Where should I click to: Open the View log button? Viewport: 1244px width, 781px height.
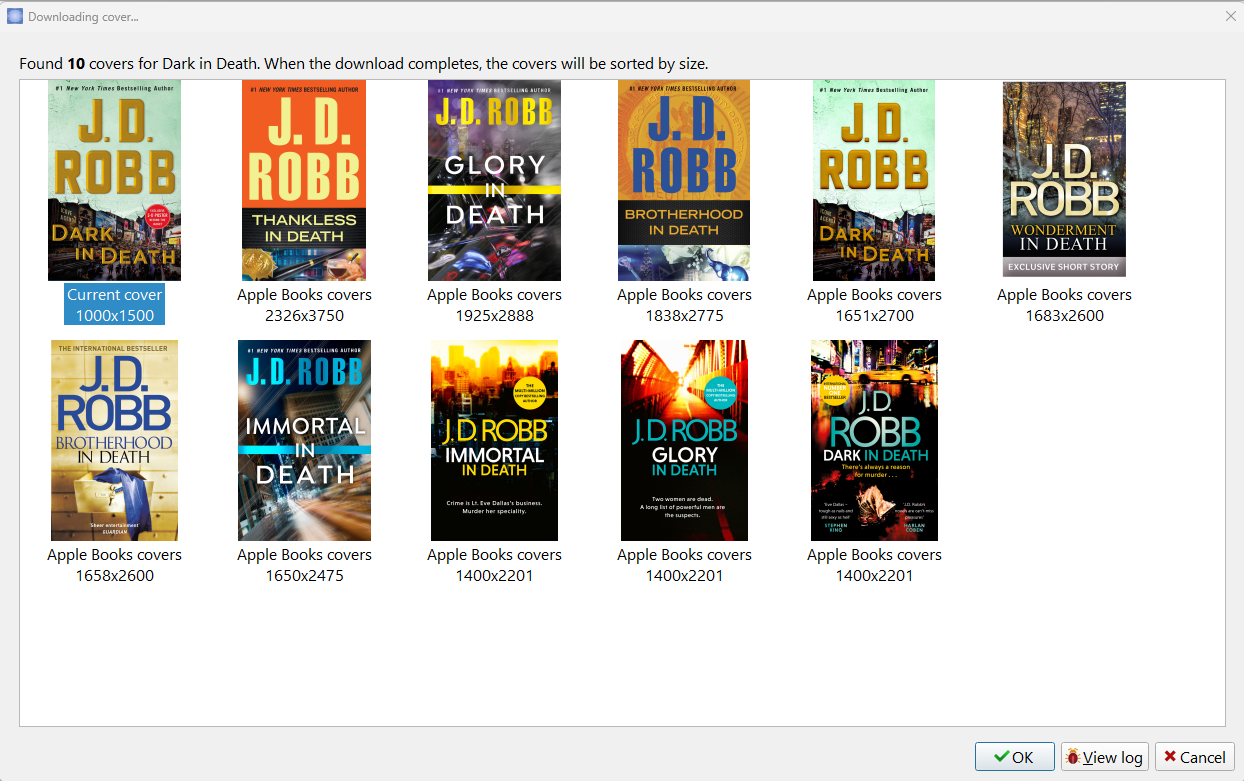click(x=1104, y=757)
